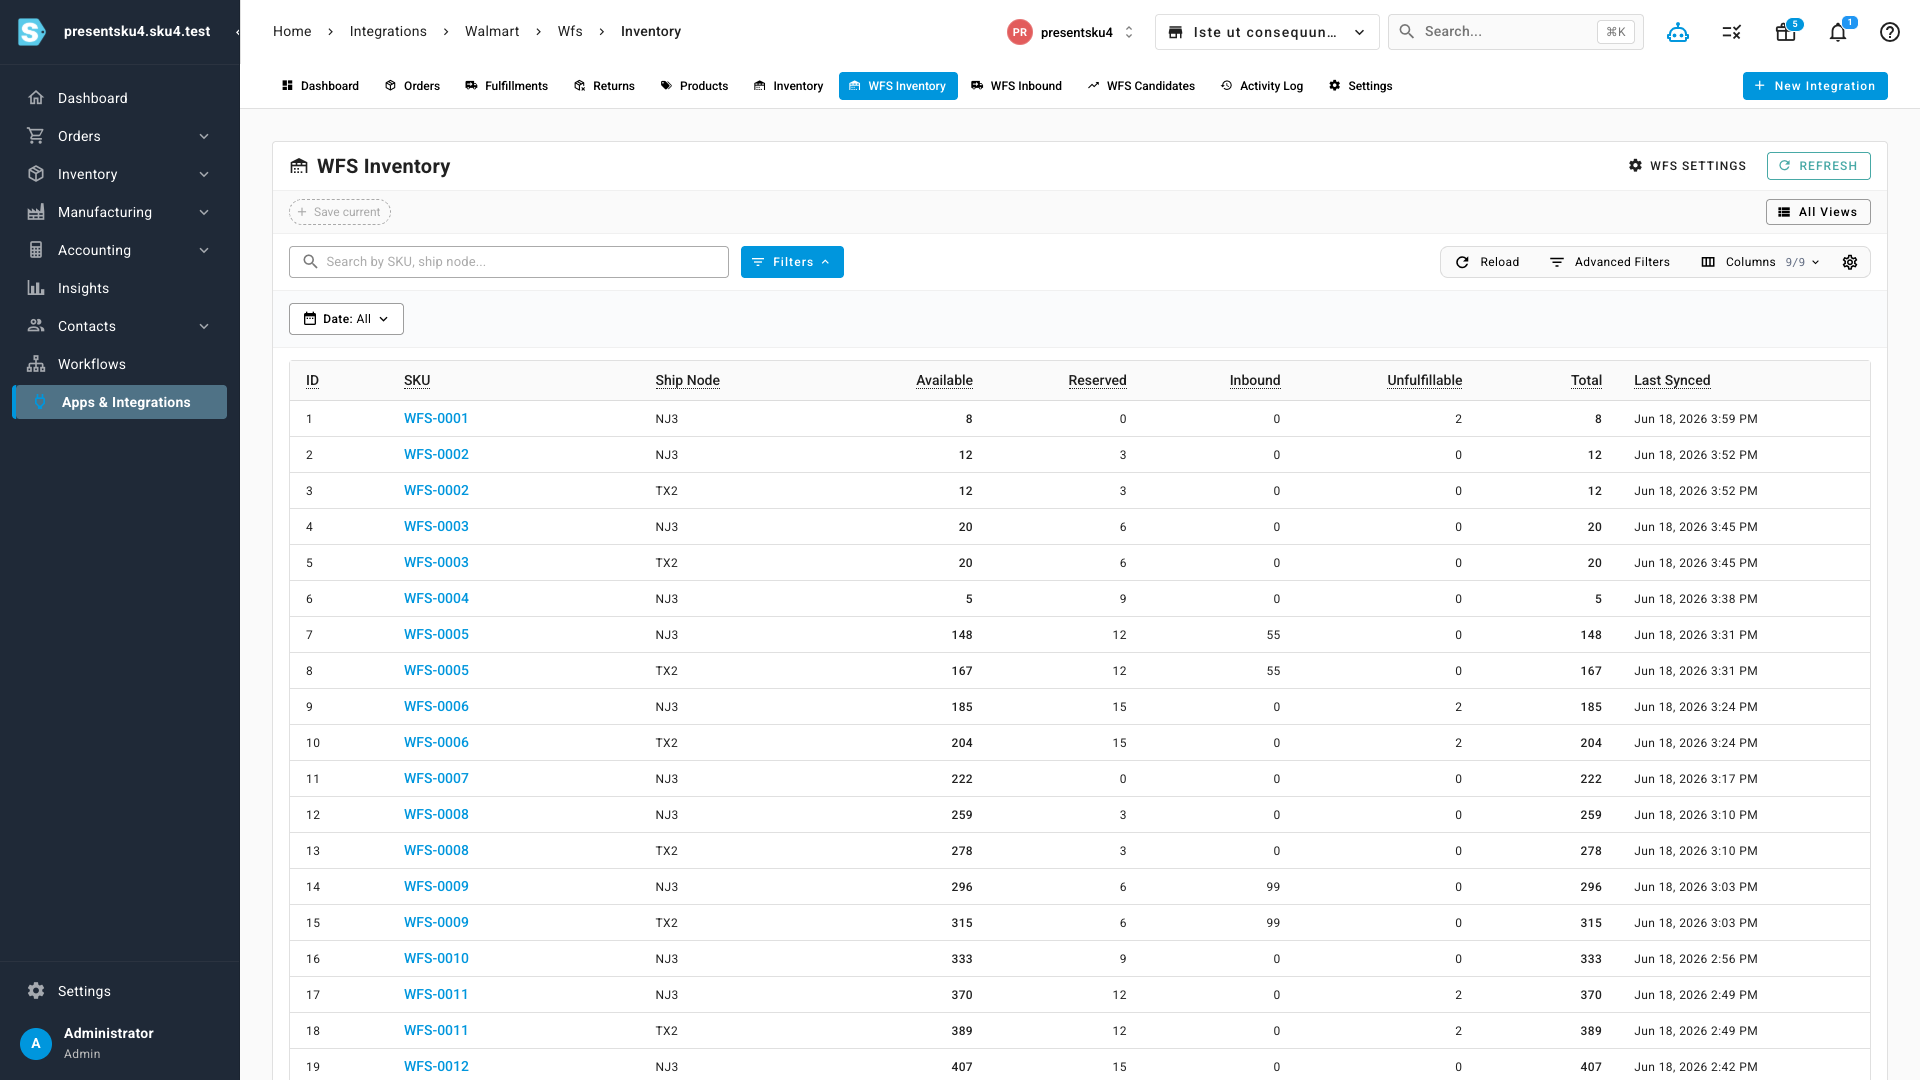Open Advanced Filters

1609,262
